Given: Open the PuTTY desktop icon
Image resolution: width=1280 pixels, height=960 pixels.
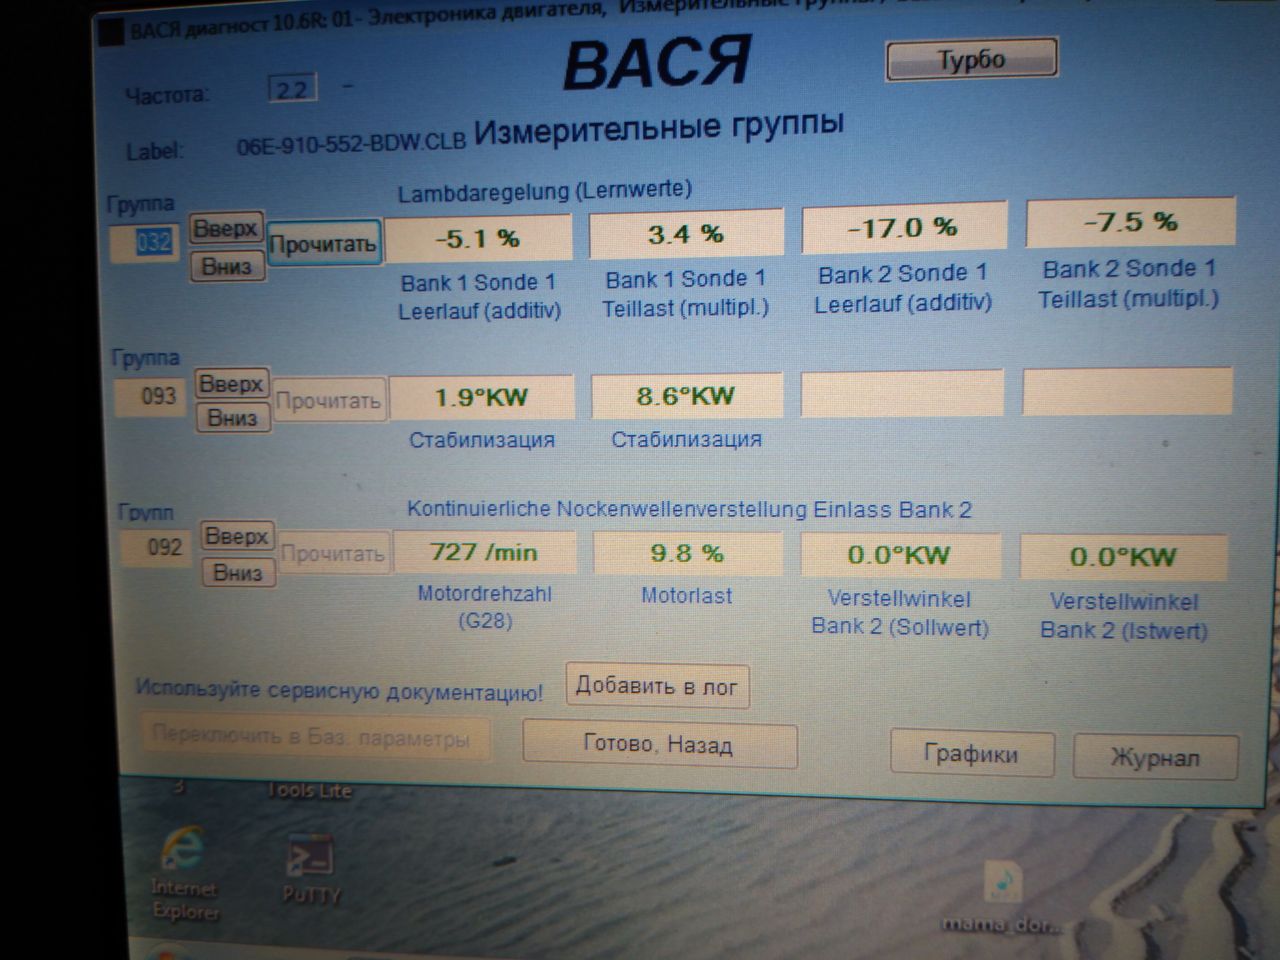Looking at the screenshot, I should 311,870.
